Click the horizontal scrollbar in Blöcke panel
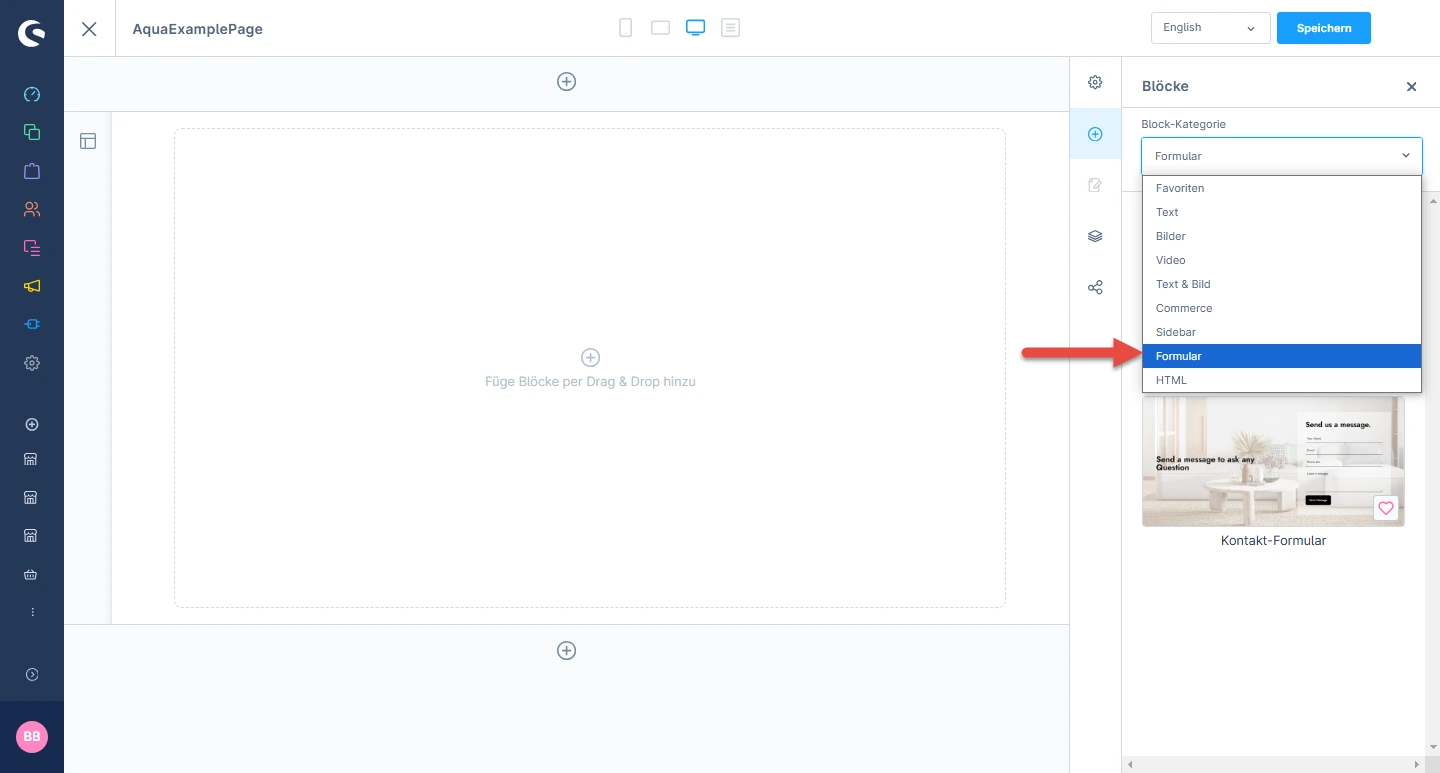Image resolution: width=1440 pixels, height=773 pixels. [x=1280, y=765]
